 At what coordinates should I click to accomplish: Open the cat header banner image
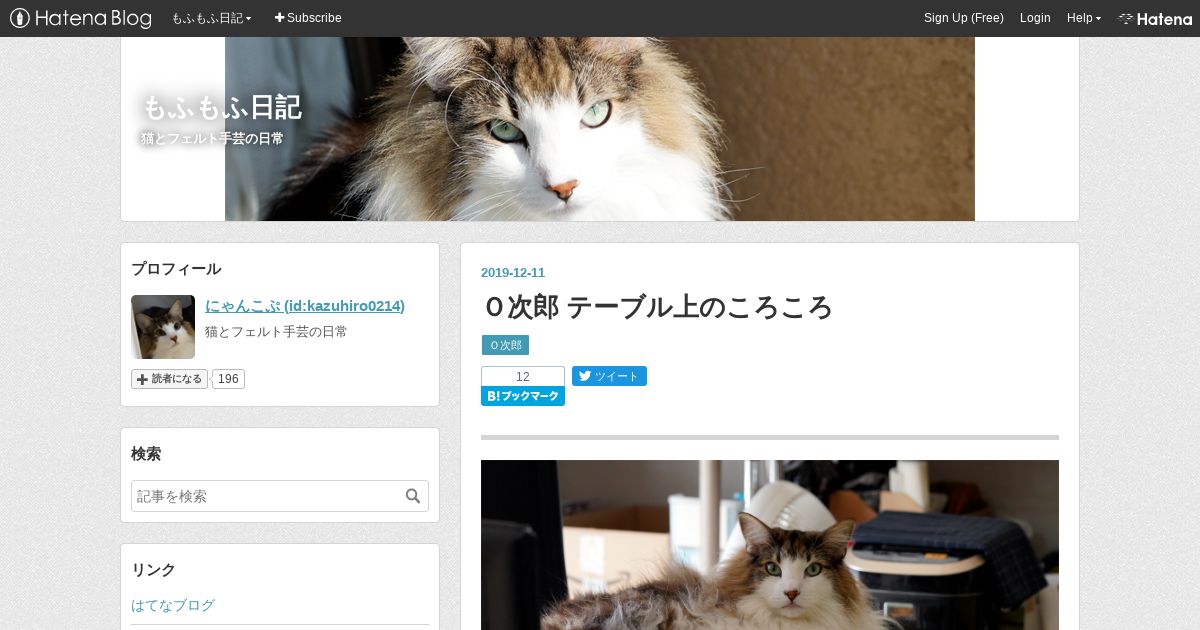[600, 129]
